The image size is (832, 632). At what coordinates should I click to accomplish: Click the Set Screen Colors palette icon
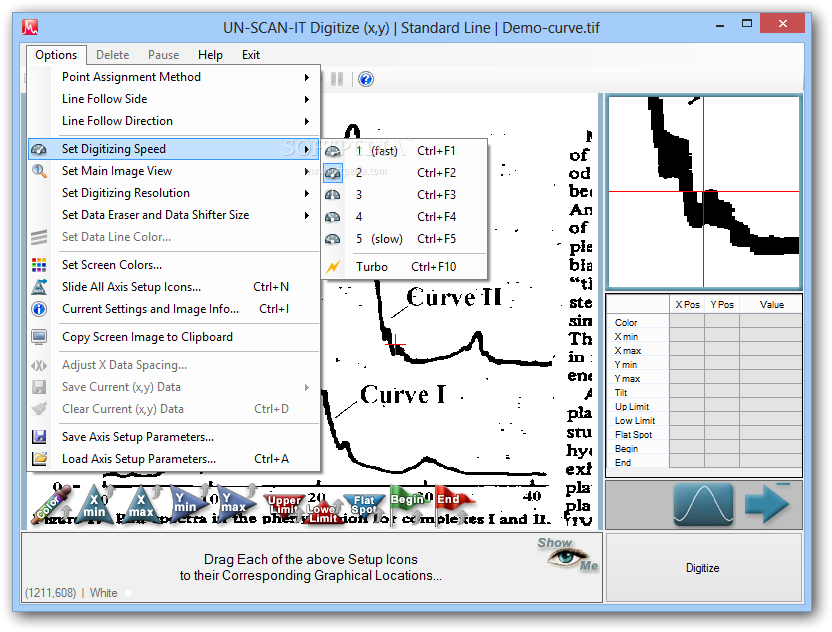pyautogui.click(x=39, y=265)
